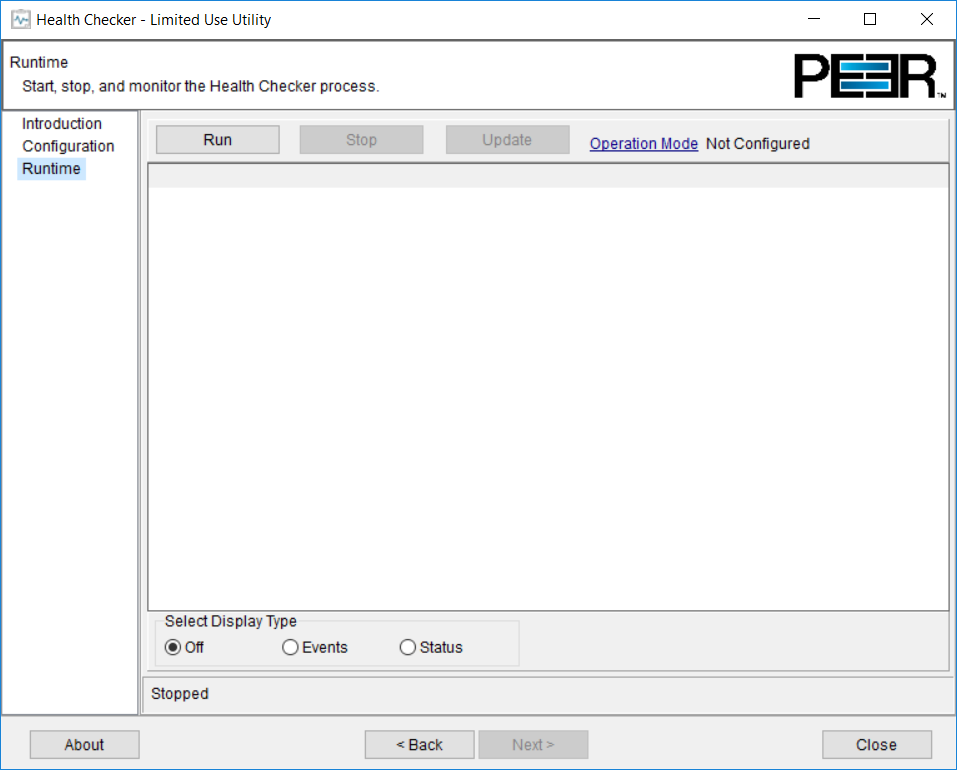Go back with the Back button

419,744
